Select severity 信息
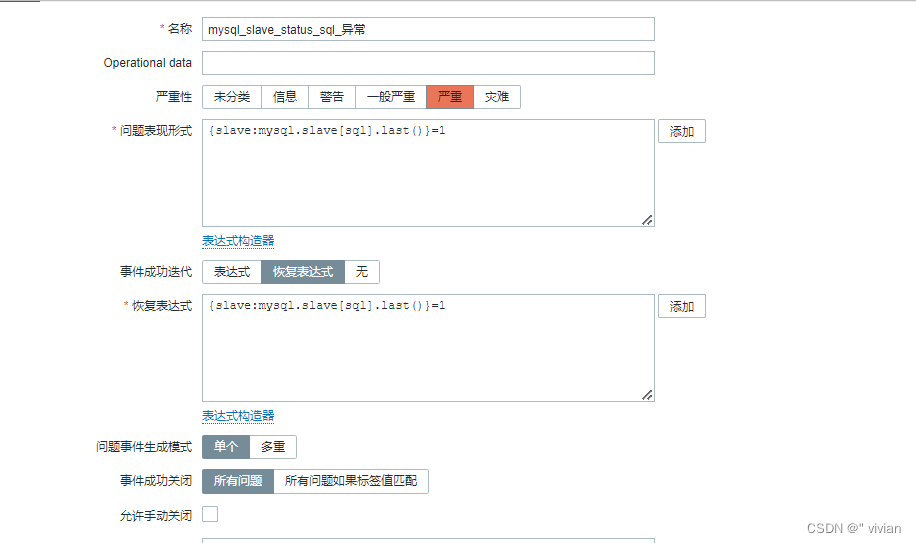This screenshot has width=916, height=543. 285,97
